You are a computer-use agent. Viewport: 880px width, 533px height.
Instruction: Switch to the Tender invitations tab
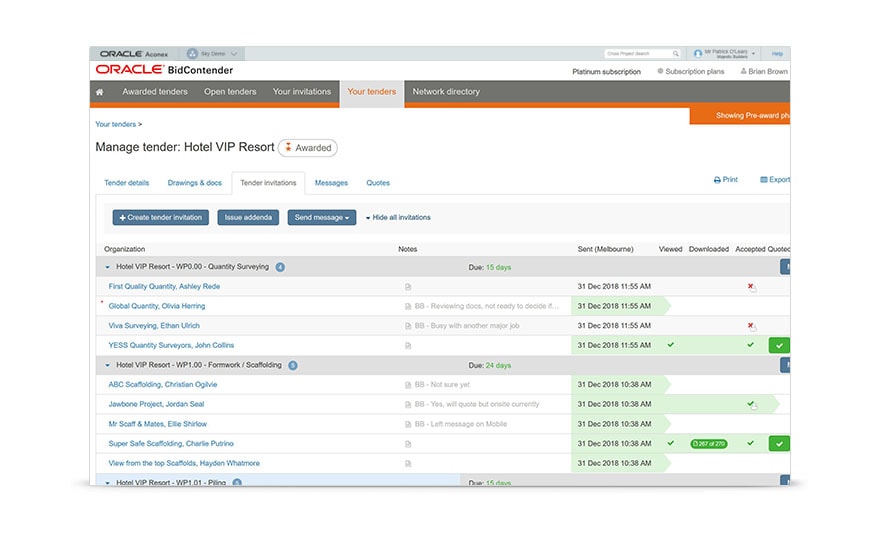click(268, 183)
